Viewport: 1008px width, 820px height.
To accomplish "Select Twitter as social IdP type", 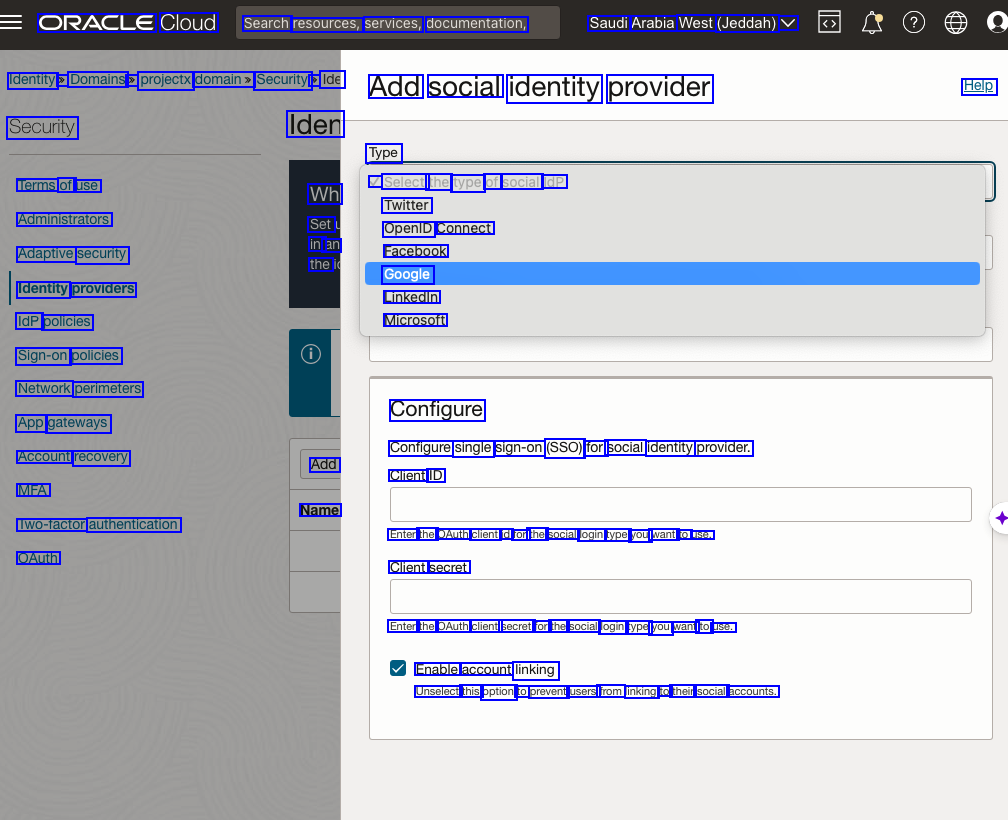I will 406,205.
